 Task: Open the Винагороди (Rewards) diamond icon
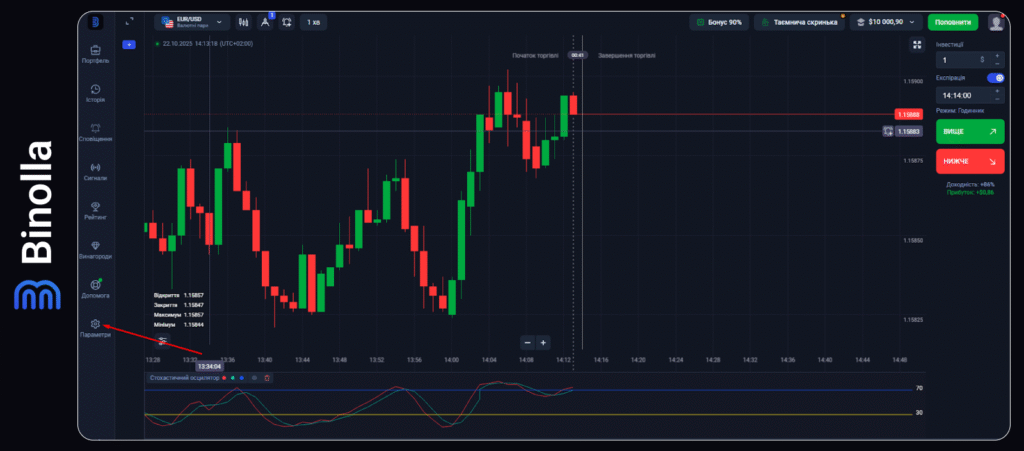(x=95, y=246)
